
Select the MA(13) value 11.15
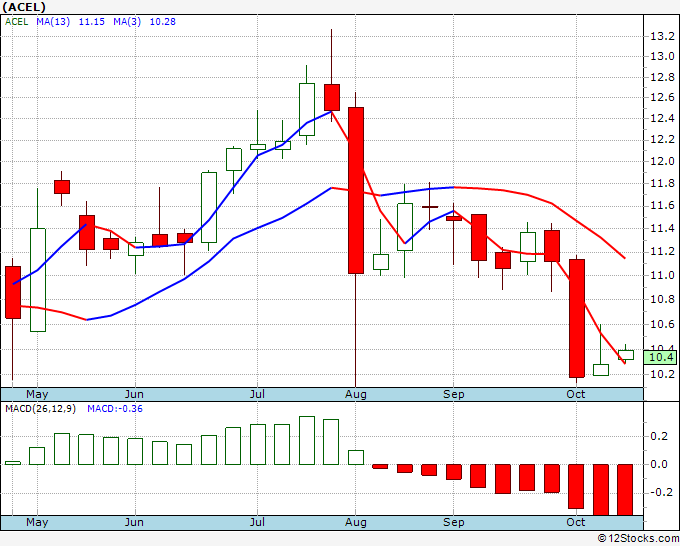[x=92, y=21]
